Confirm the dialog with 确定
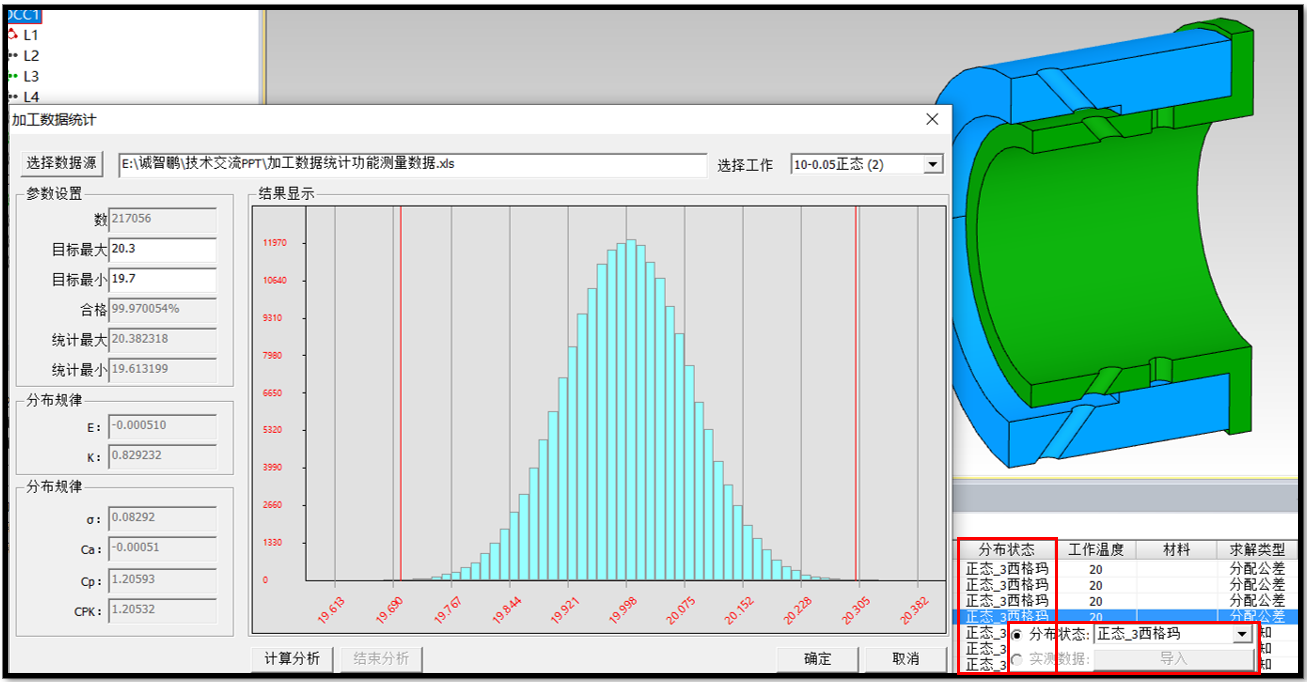1307x682 pixels. coord(817,659)
